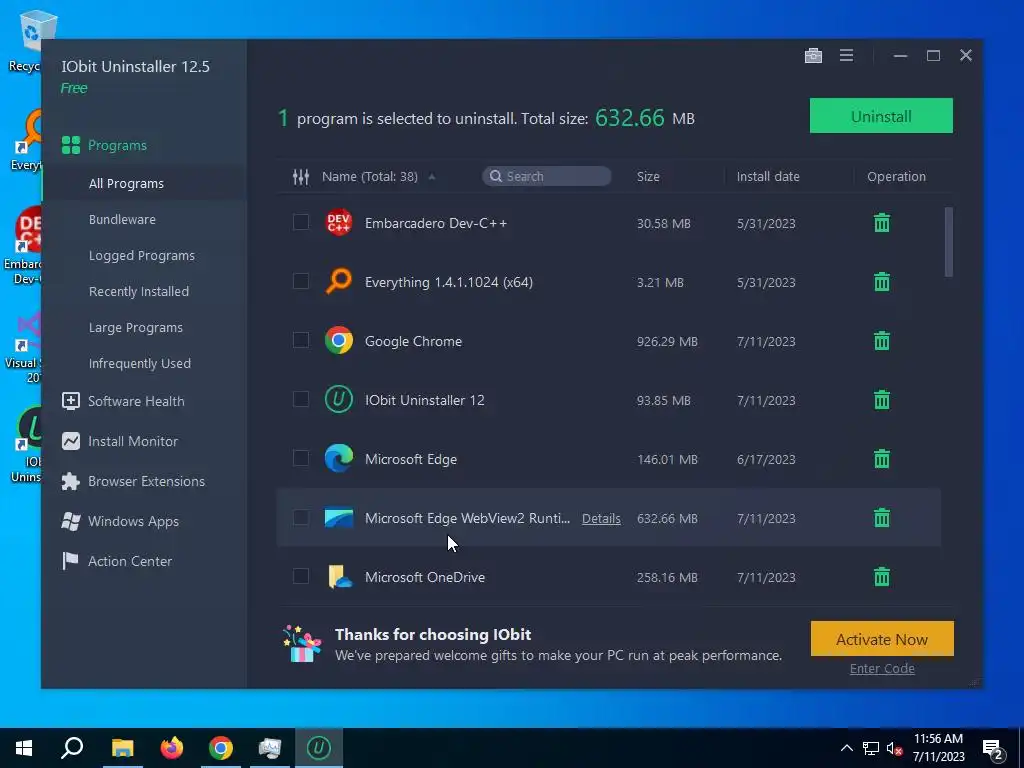This screenshot has height=768, width=1024.
Task: Delete Embarcadero Dev-C++ using its trash icon
Action: pyautogui.click(x=882, y=223)
